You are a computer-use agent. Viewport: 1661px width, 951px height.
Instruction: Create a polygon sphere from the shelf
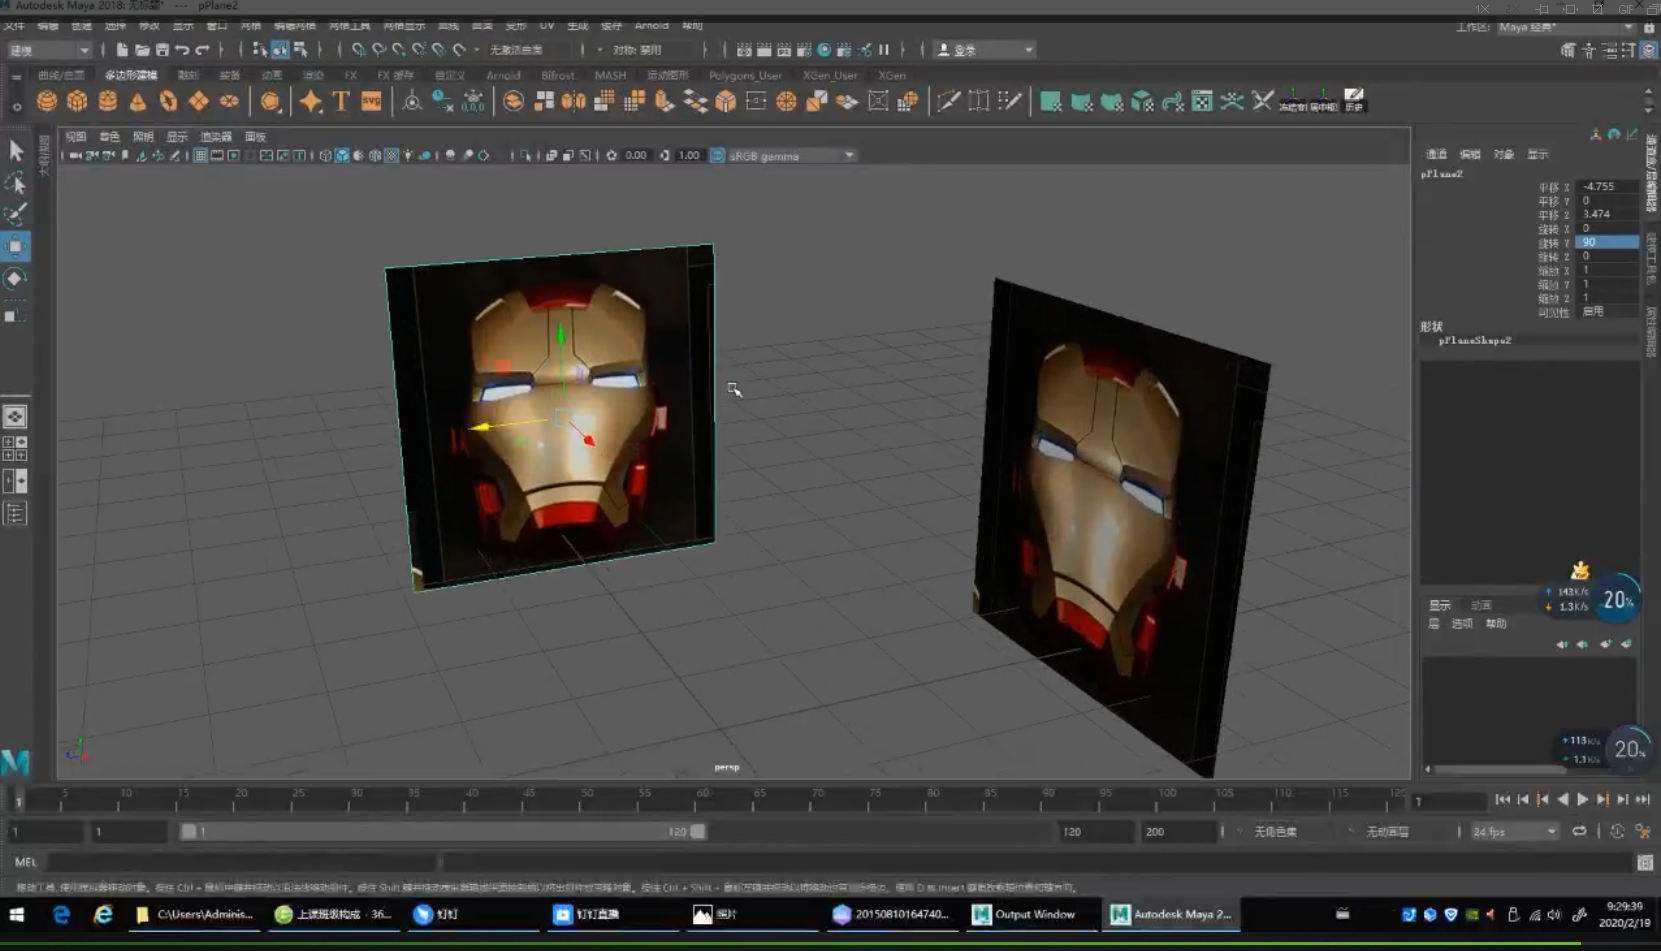point(46,101)
